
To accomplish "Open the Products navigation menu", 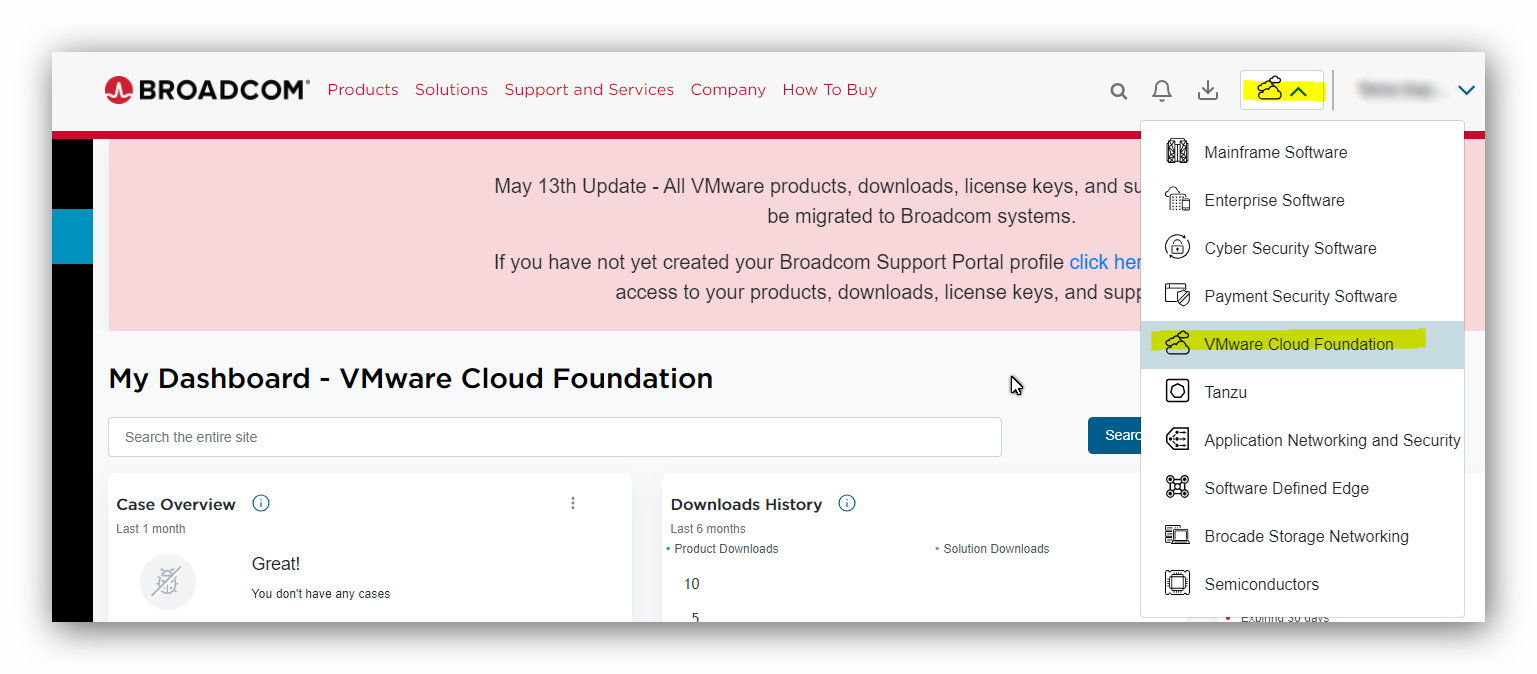I will [x=363, y=90].
